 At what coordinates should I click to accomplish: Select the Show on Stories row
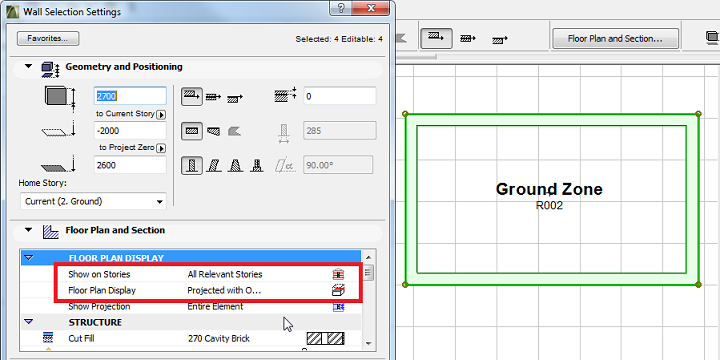coord(191,274)
